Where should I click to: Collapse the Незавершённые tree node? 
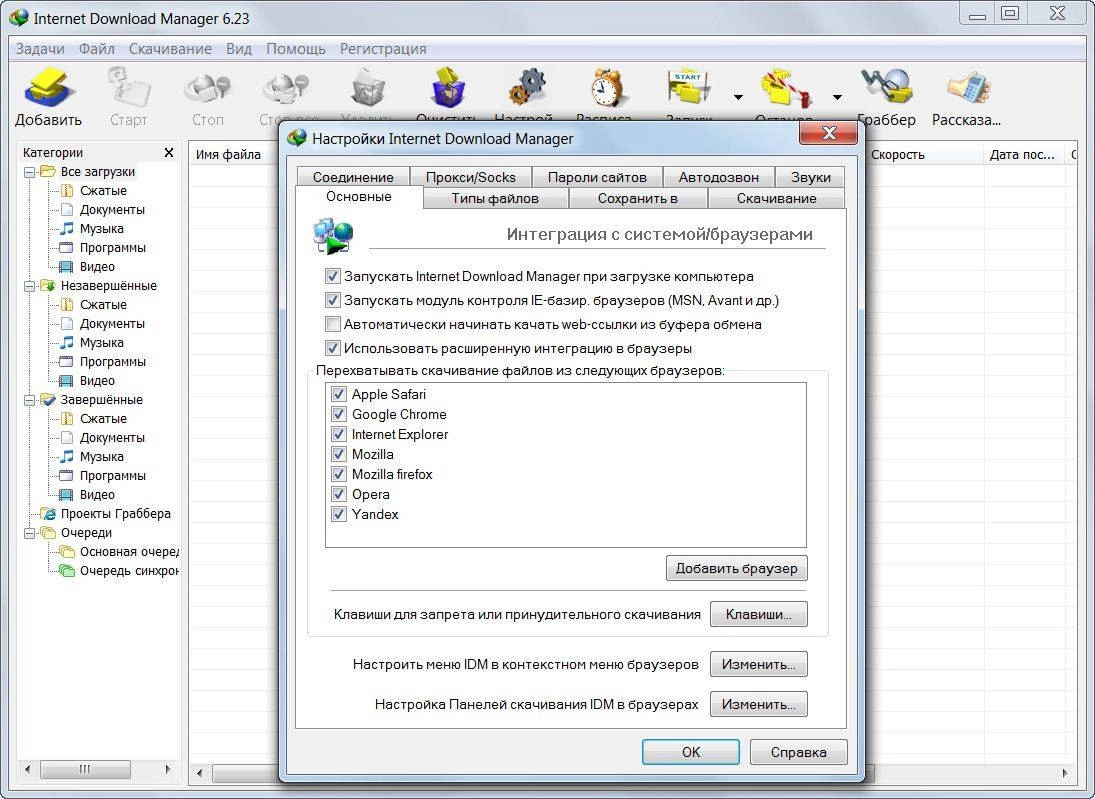pyautogui.click(x=29, y=286)
